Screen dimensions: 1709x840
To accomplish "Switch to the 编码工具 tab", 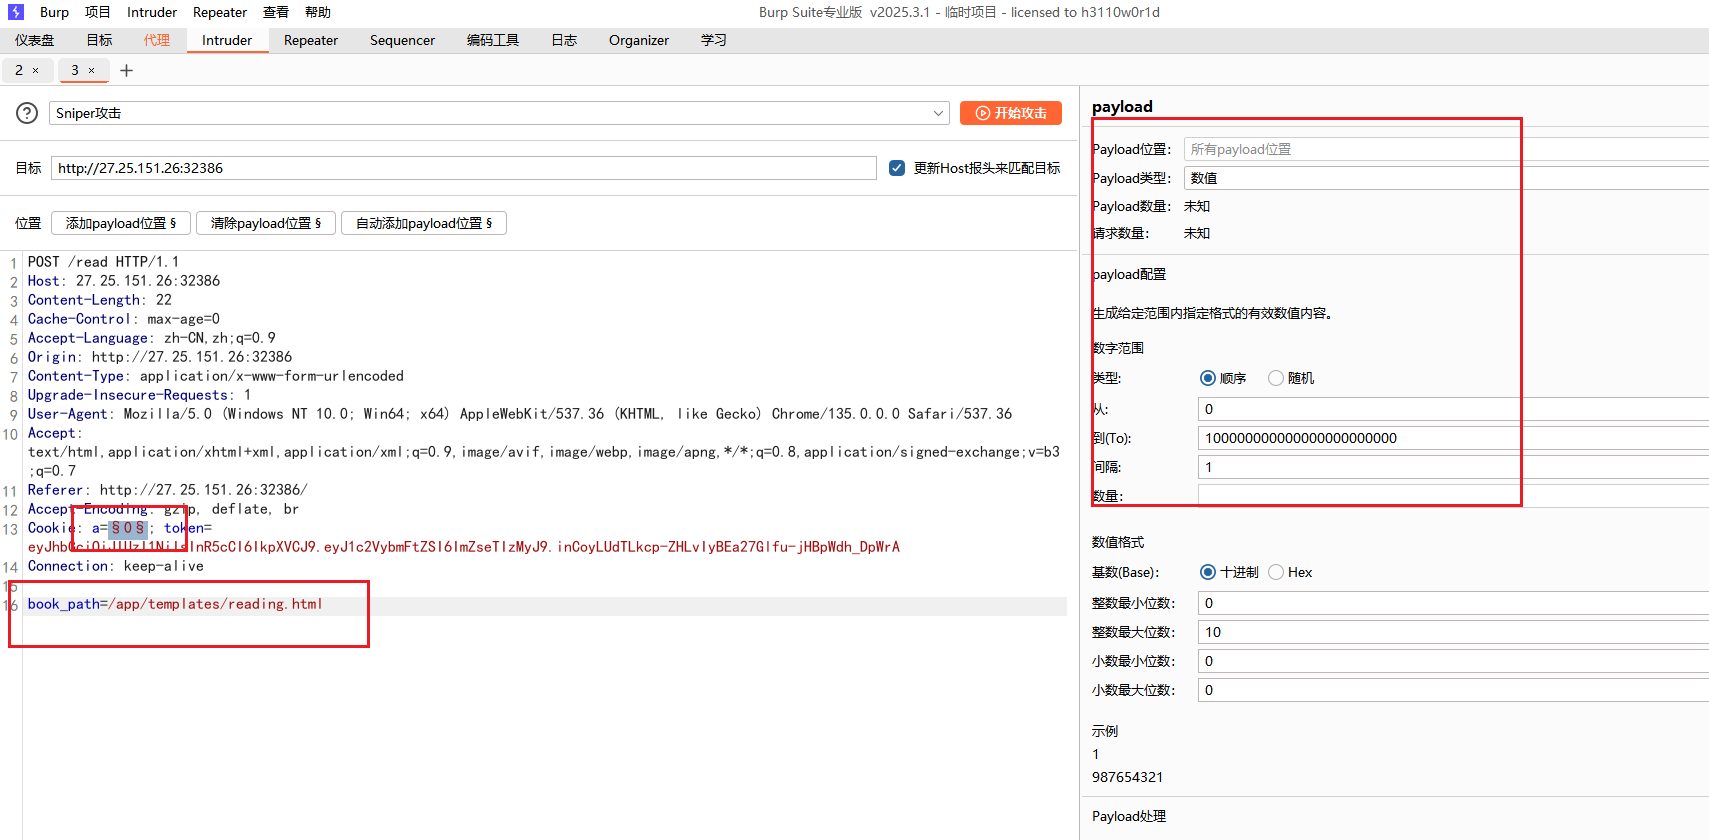I will 493,40.
